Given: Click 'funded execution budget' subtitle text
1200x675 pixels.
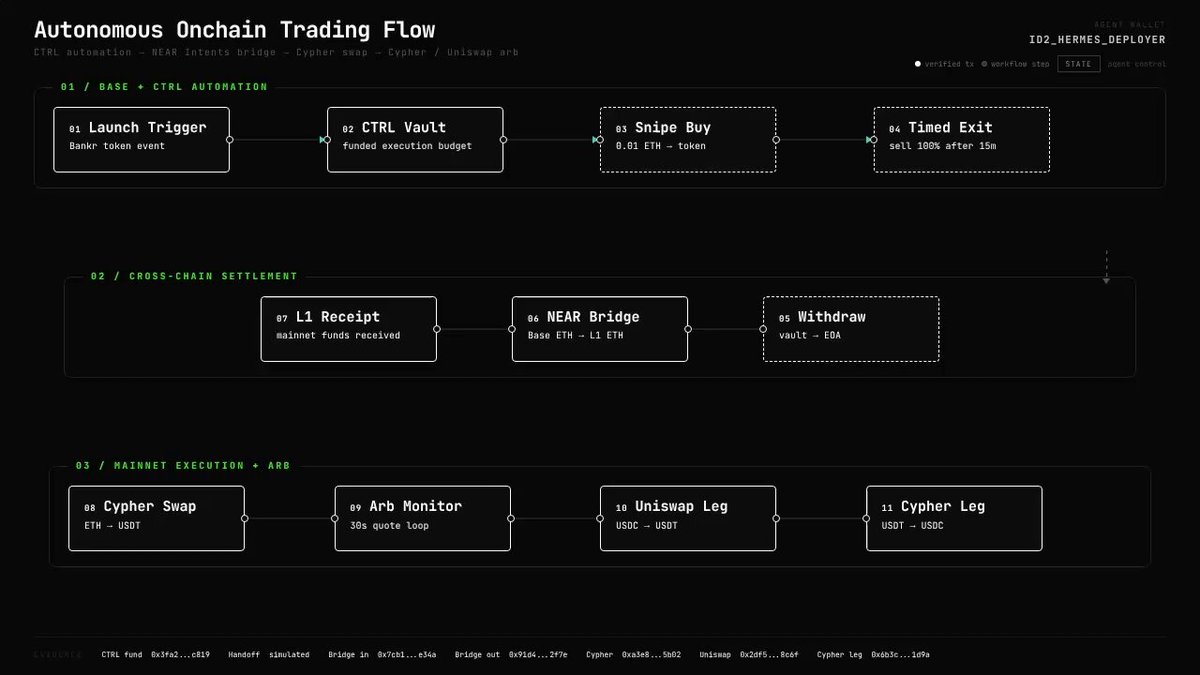Looking at the screenshot, I should point(407,146).
